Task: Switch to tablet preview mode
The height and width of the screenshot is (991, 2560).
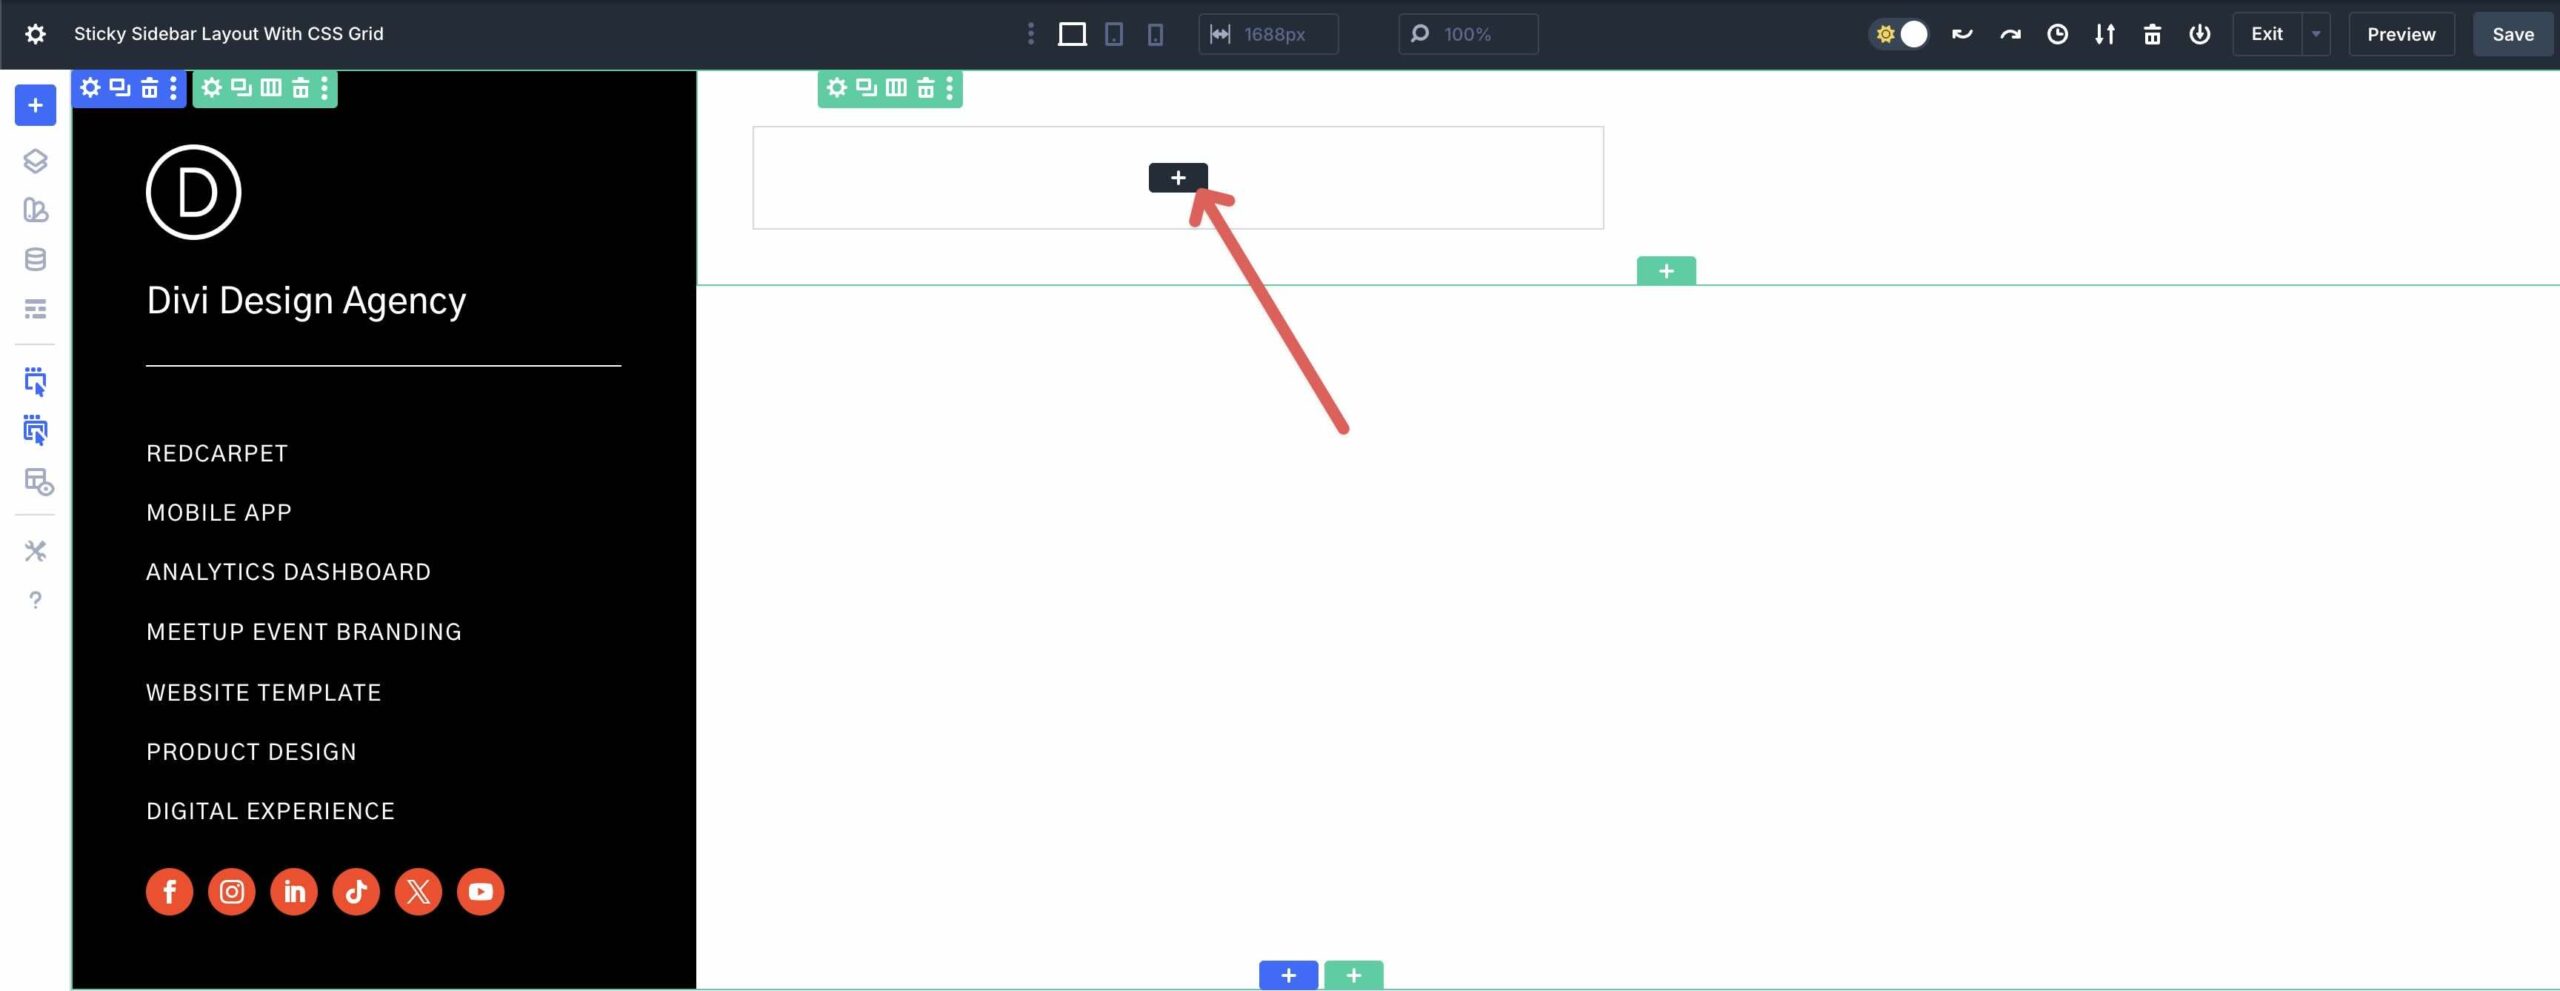Action: (x=1113, y=34)
